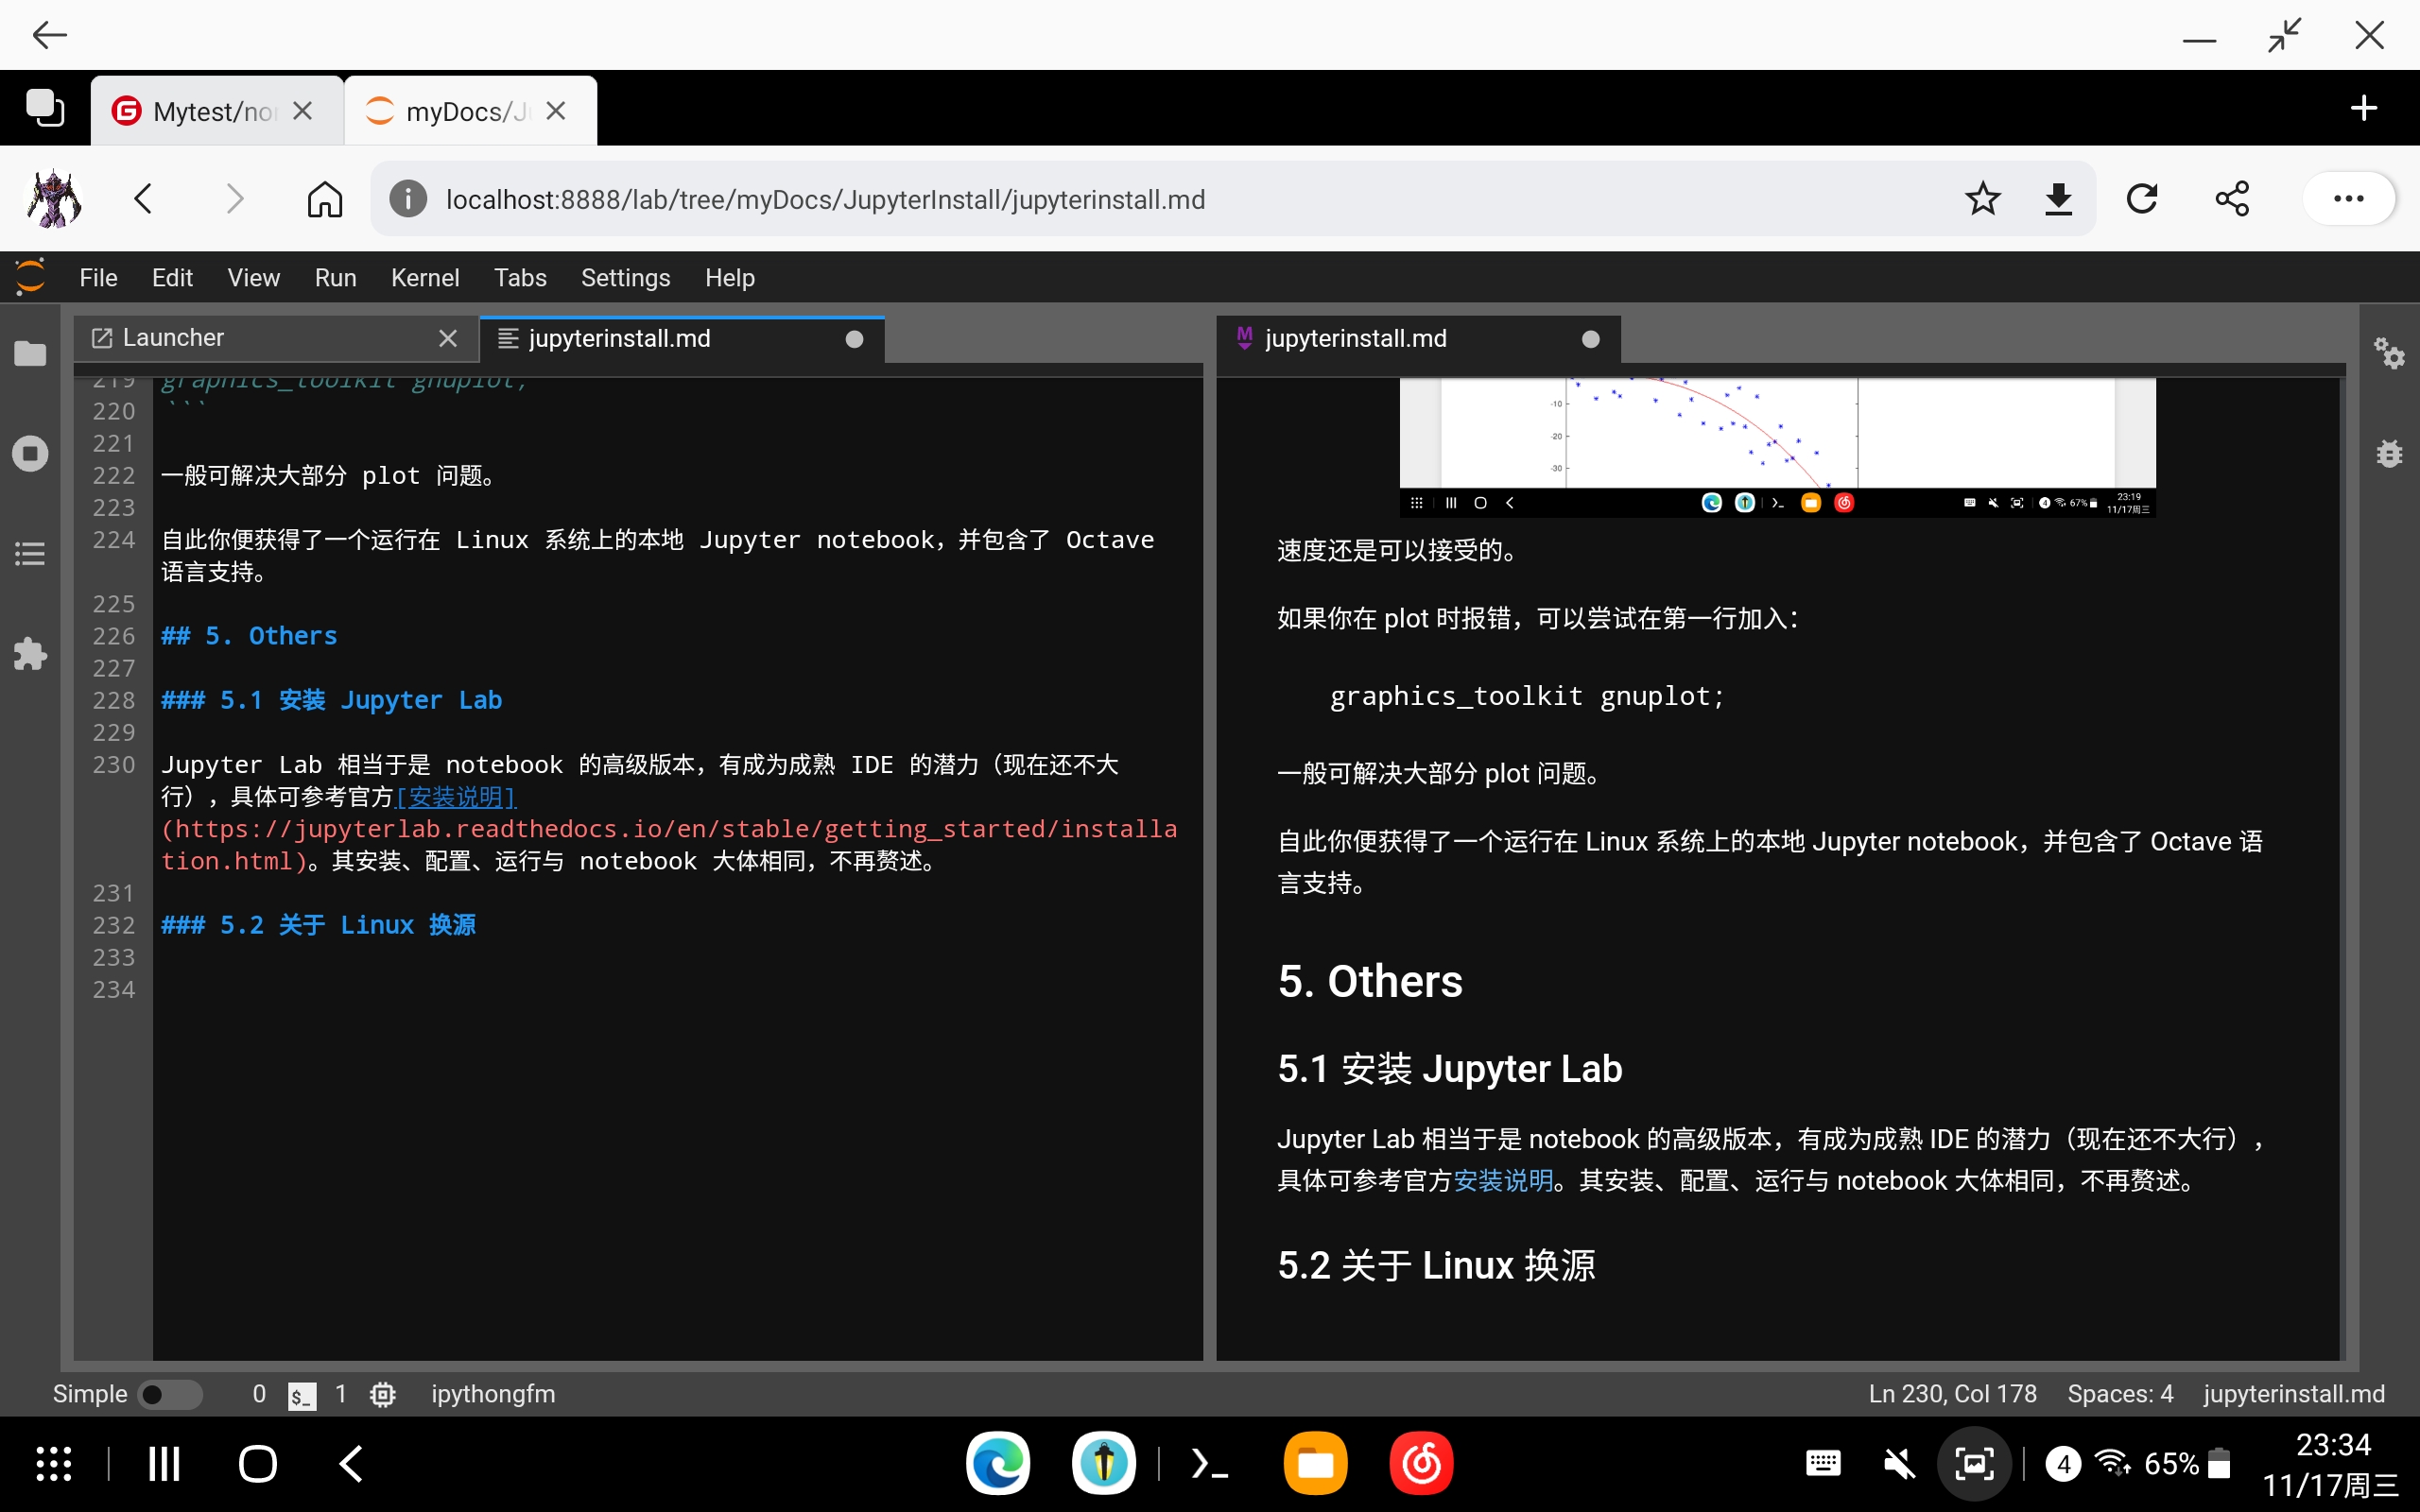Viewport: 2420px width, 1512px height.
Task: Show the running terminals and kernels panel
Action: 30,453
